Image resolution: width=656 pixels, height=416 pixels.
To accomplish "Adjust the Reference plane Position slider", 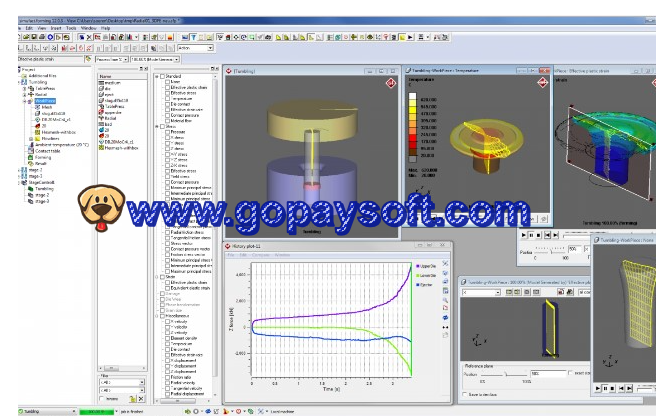I will click(504, 374).
